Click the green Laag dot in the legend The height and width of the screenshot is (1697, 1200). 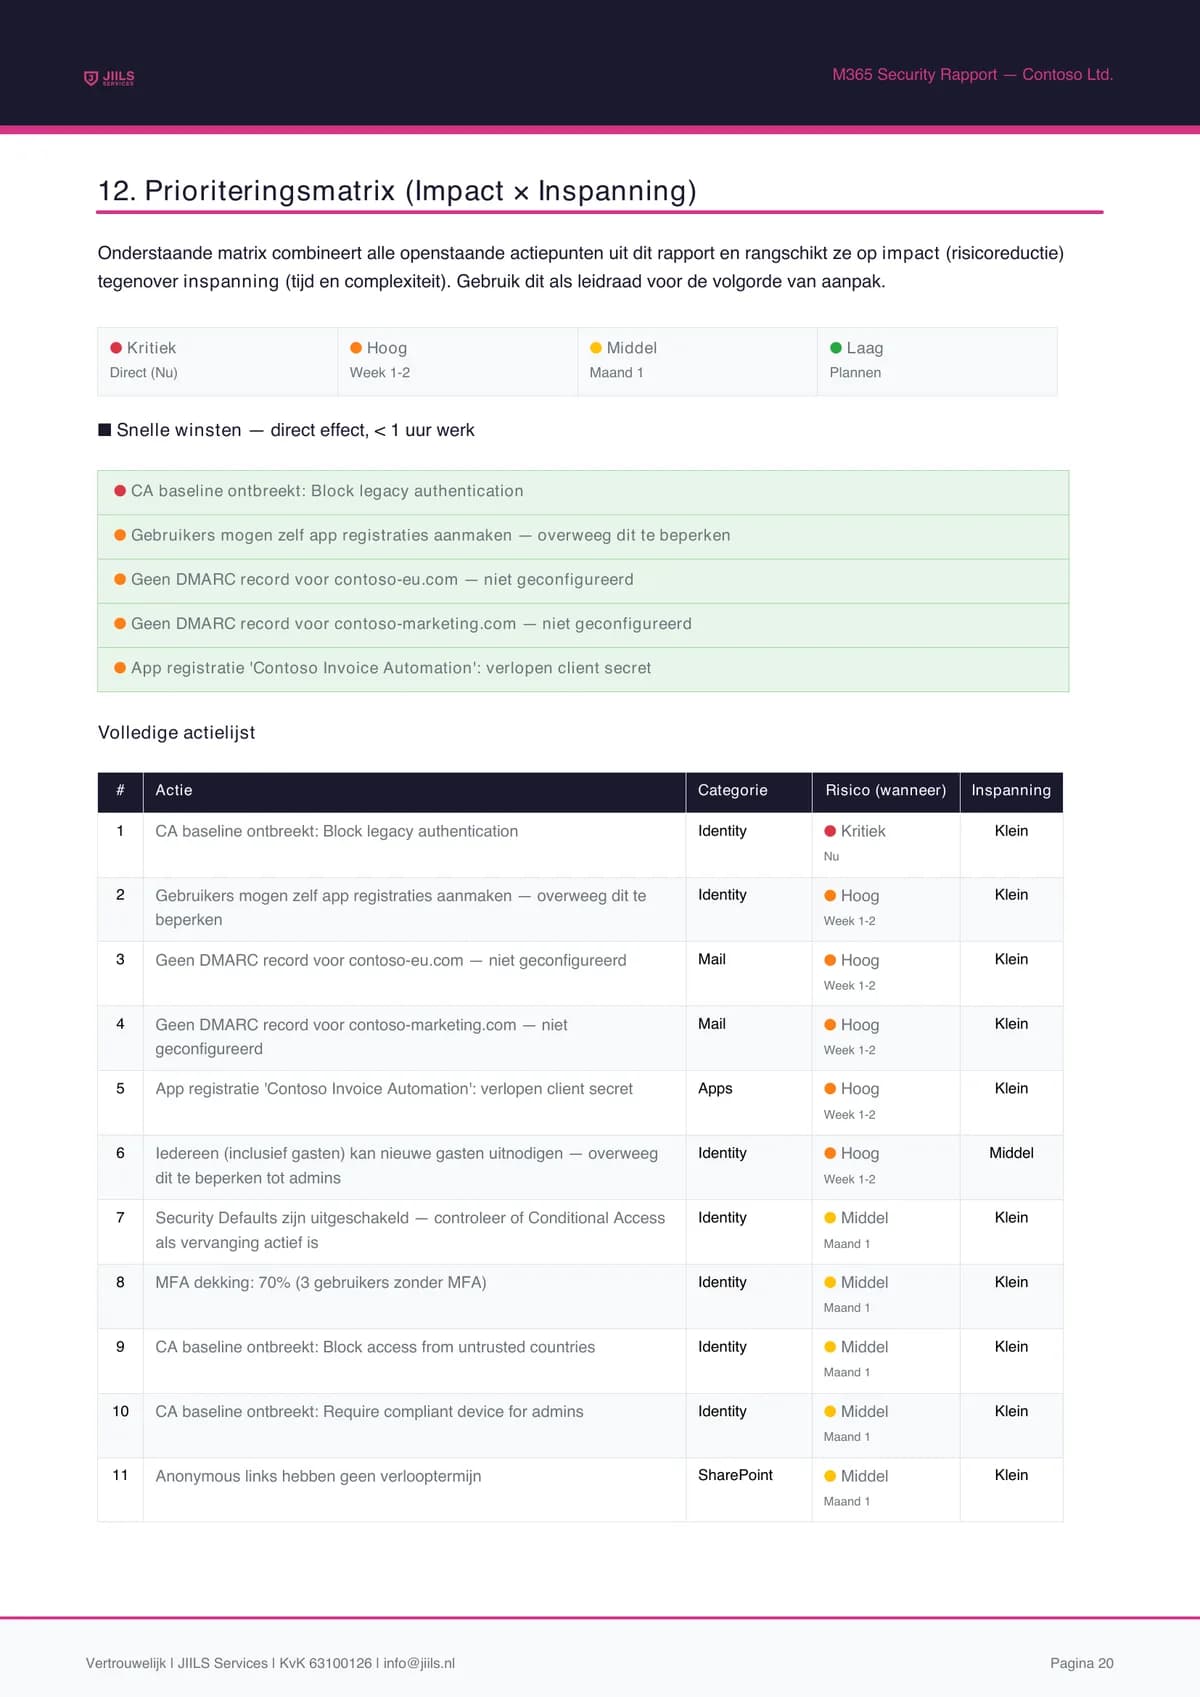pos(836,348)
